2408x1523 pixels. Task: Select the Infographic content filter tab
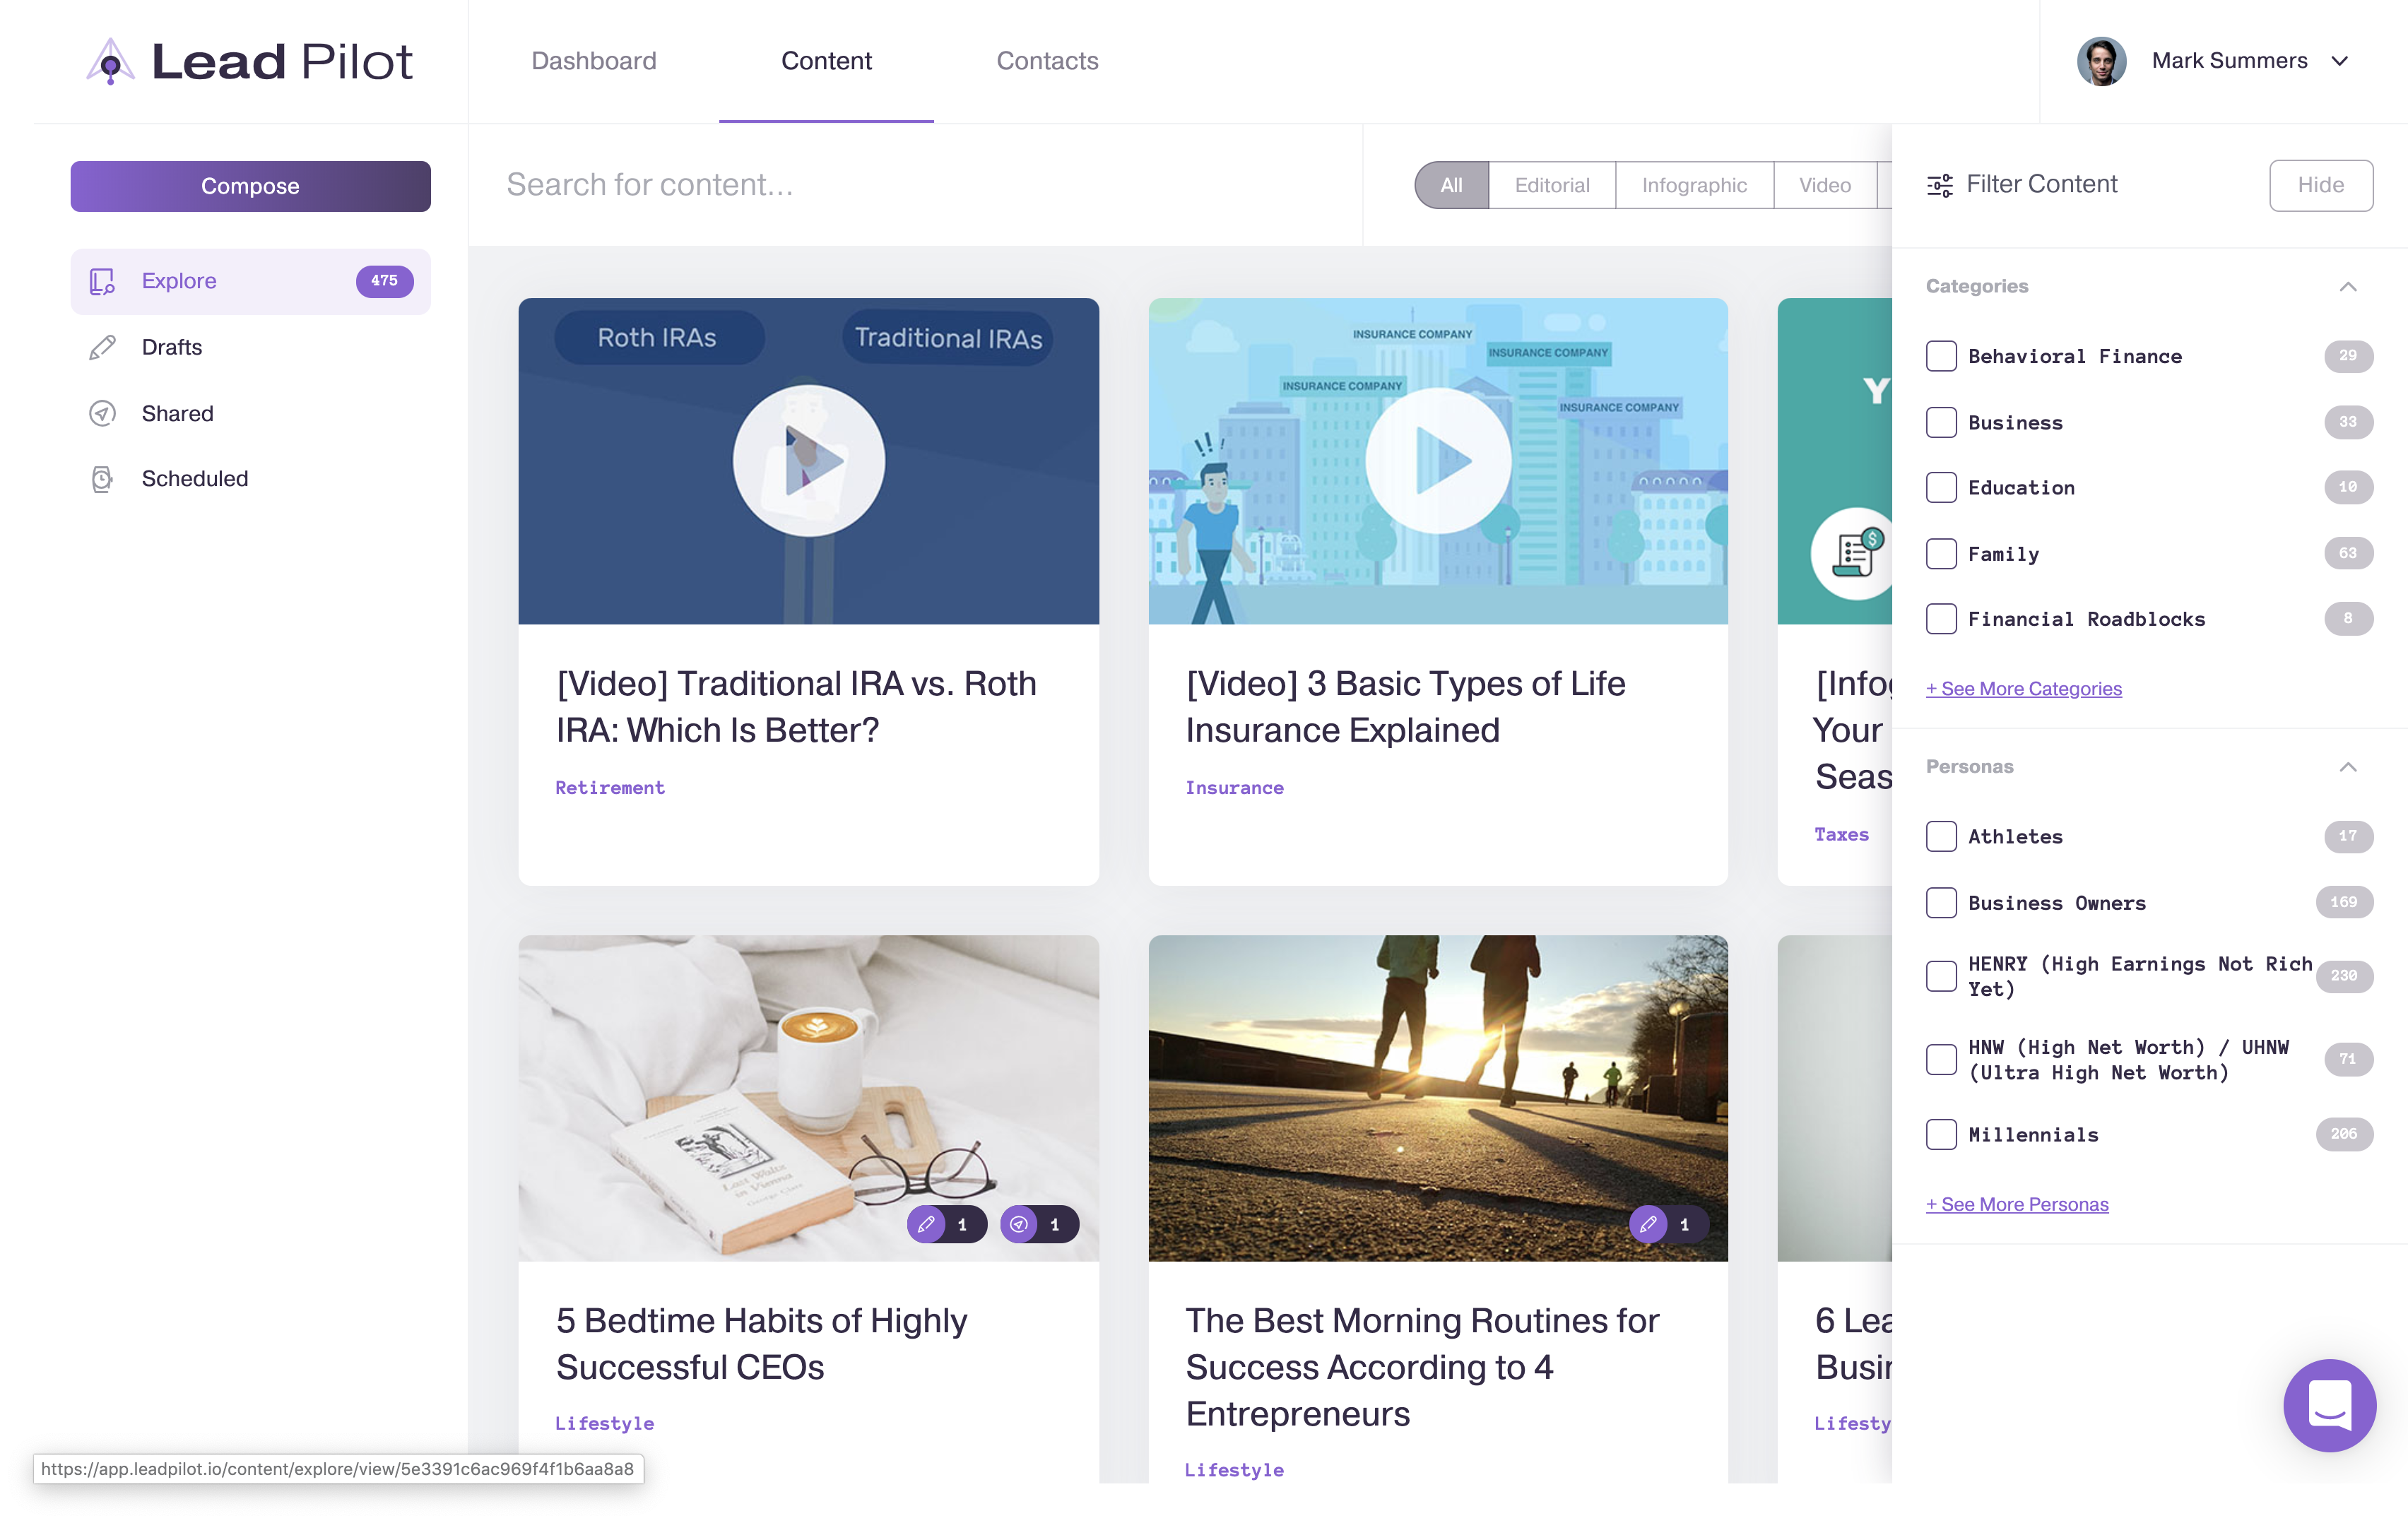point(1694,185)
